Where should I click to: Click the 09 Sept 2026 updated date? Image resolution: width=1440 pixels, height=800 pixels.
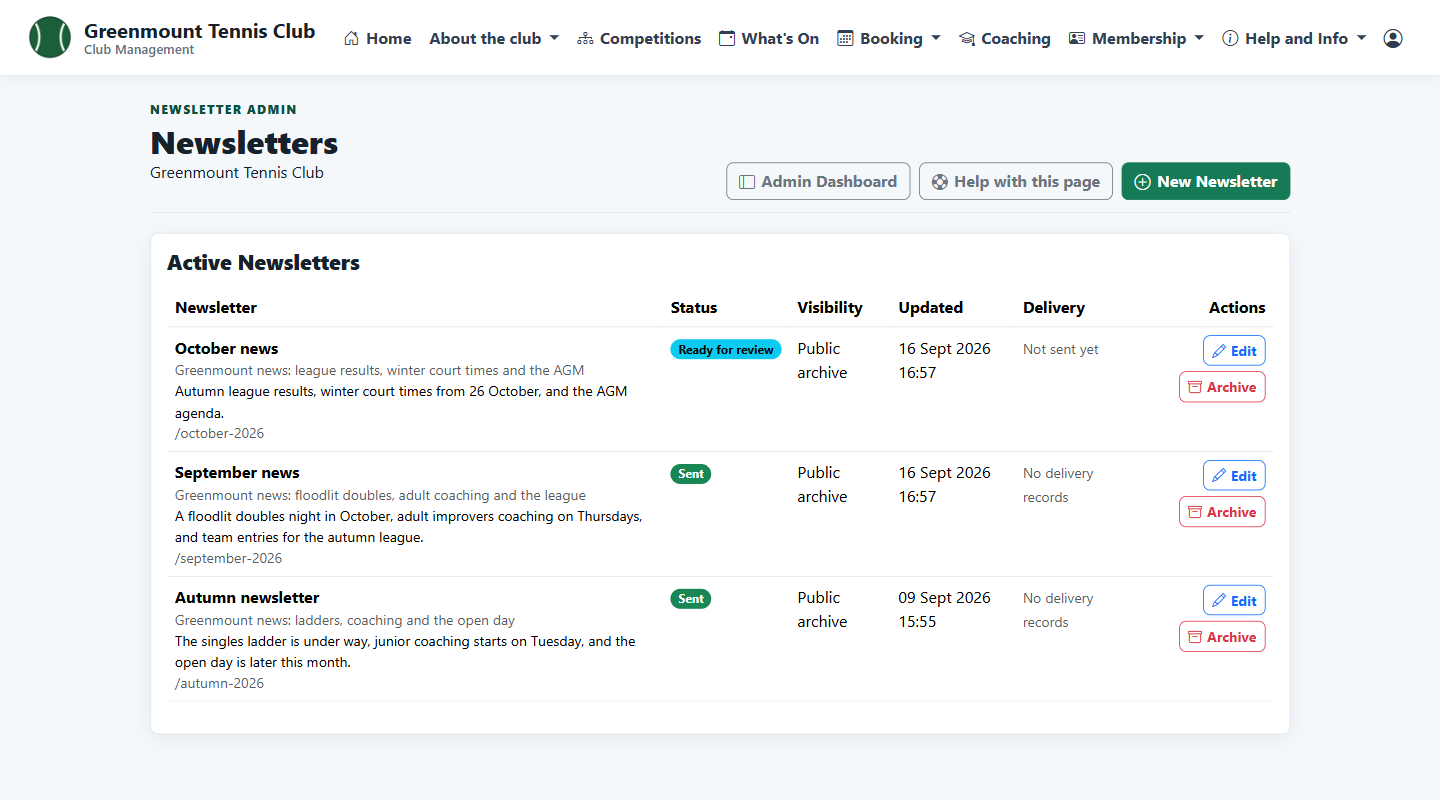(945, 598)
